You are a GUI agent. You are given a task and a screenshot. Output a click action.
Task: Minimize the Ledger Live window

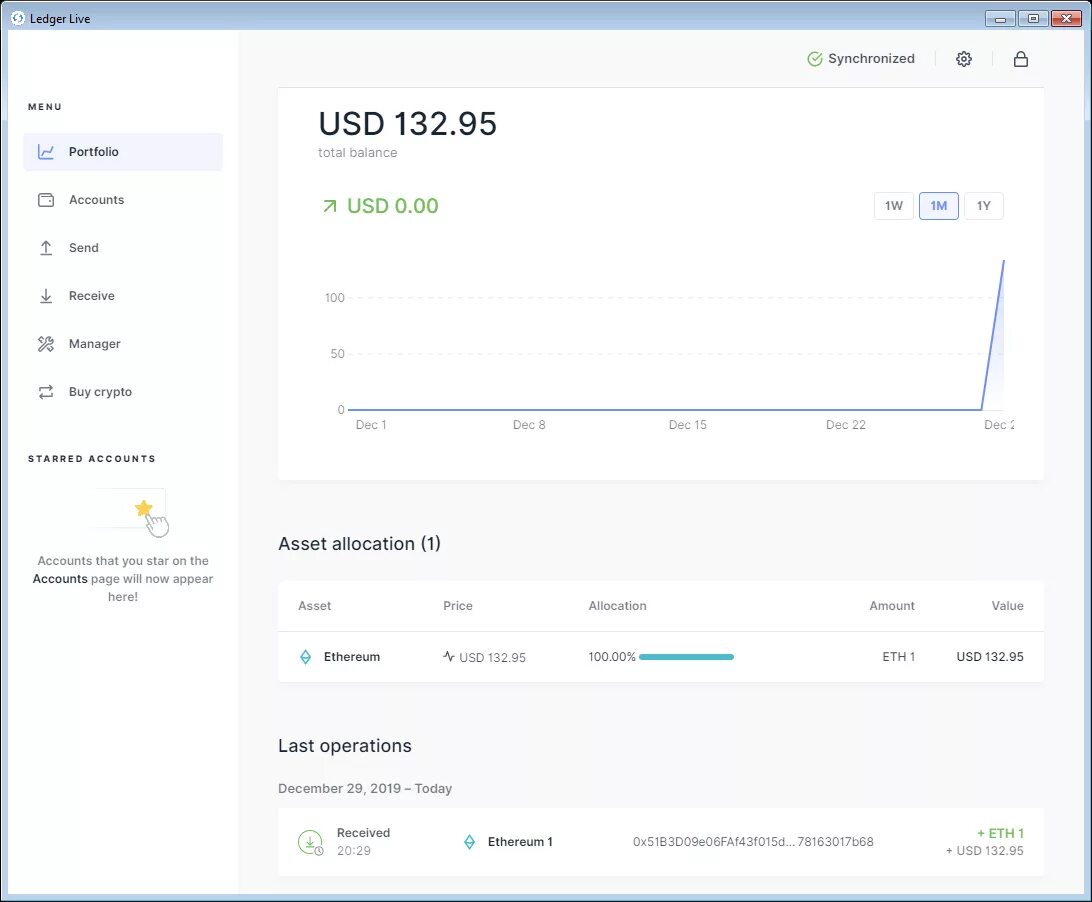point(1000,19)
